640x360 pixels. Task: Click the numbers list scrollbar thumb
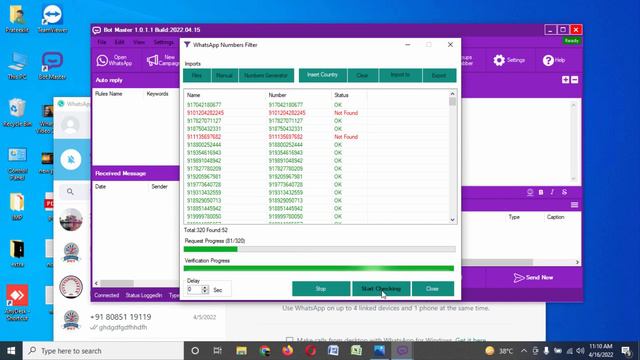[x=452, y=102]
